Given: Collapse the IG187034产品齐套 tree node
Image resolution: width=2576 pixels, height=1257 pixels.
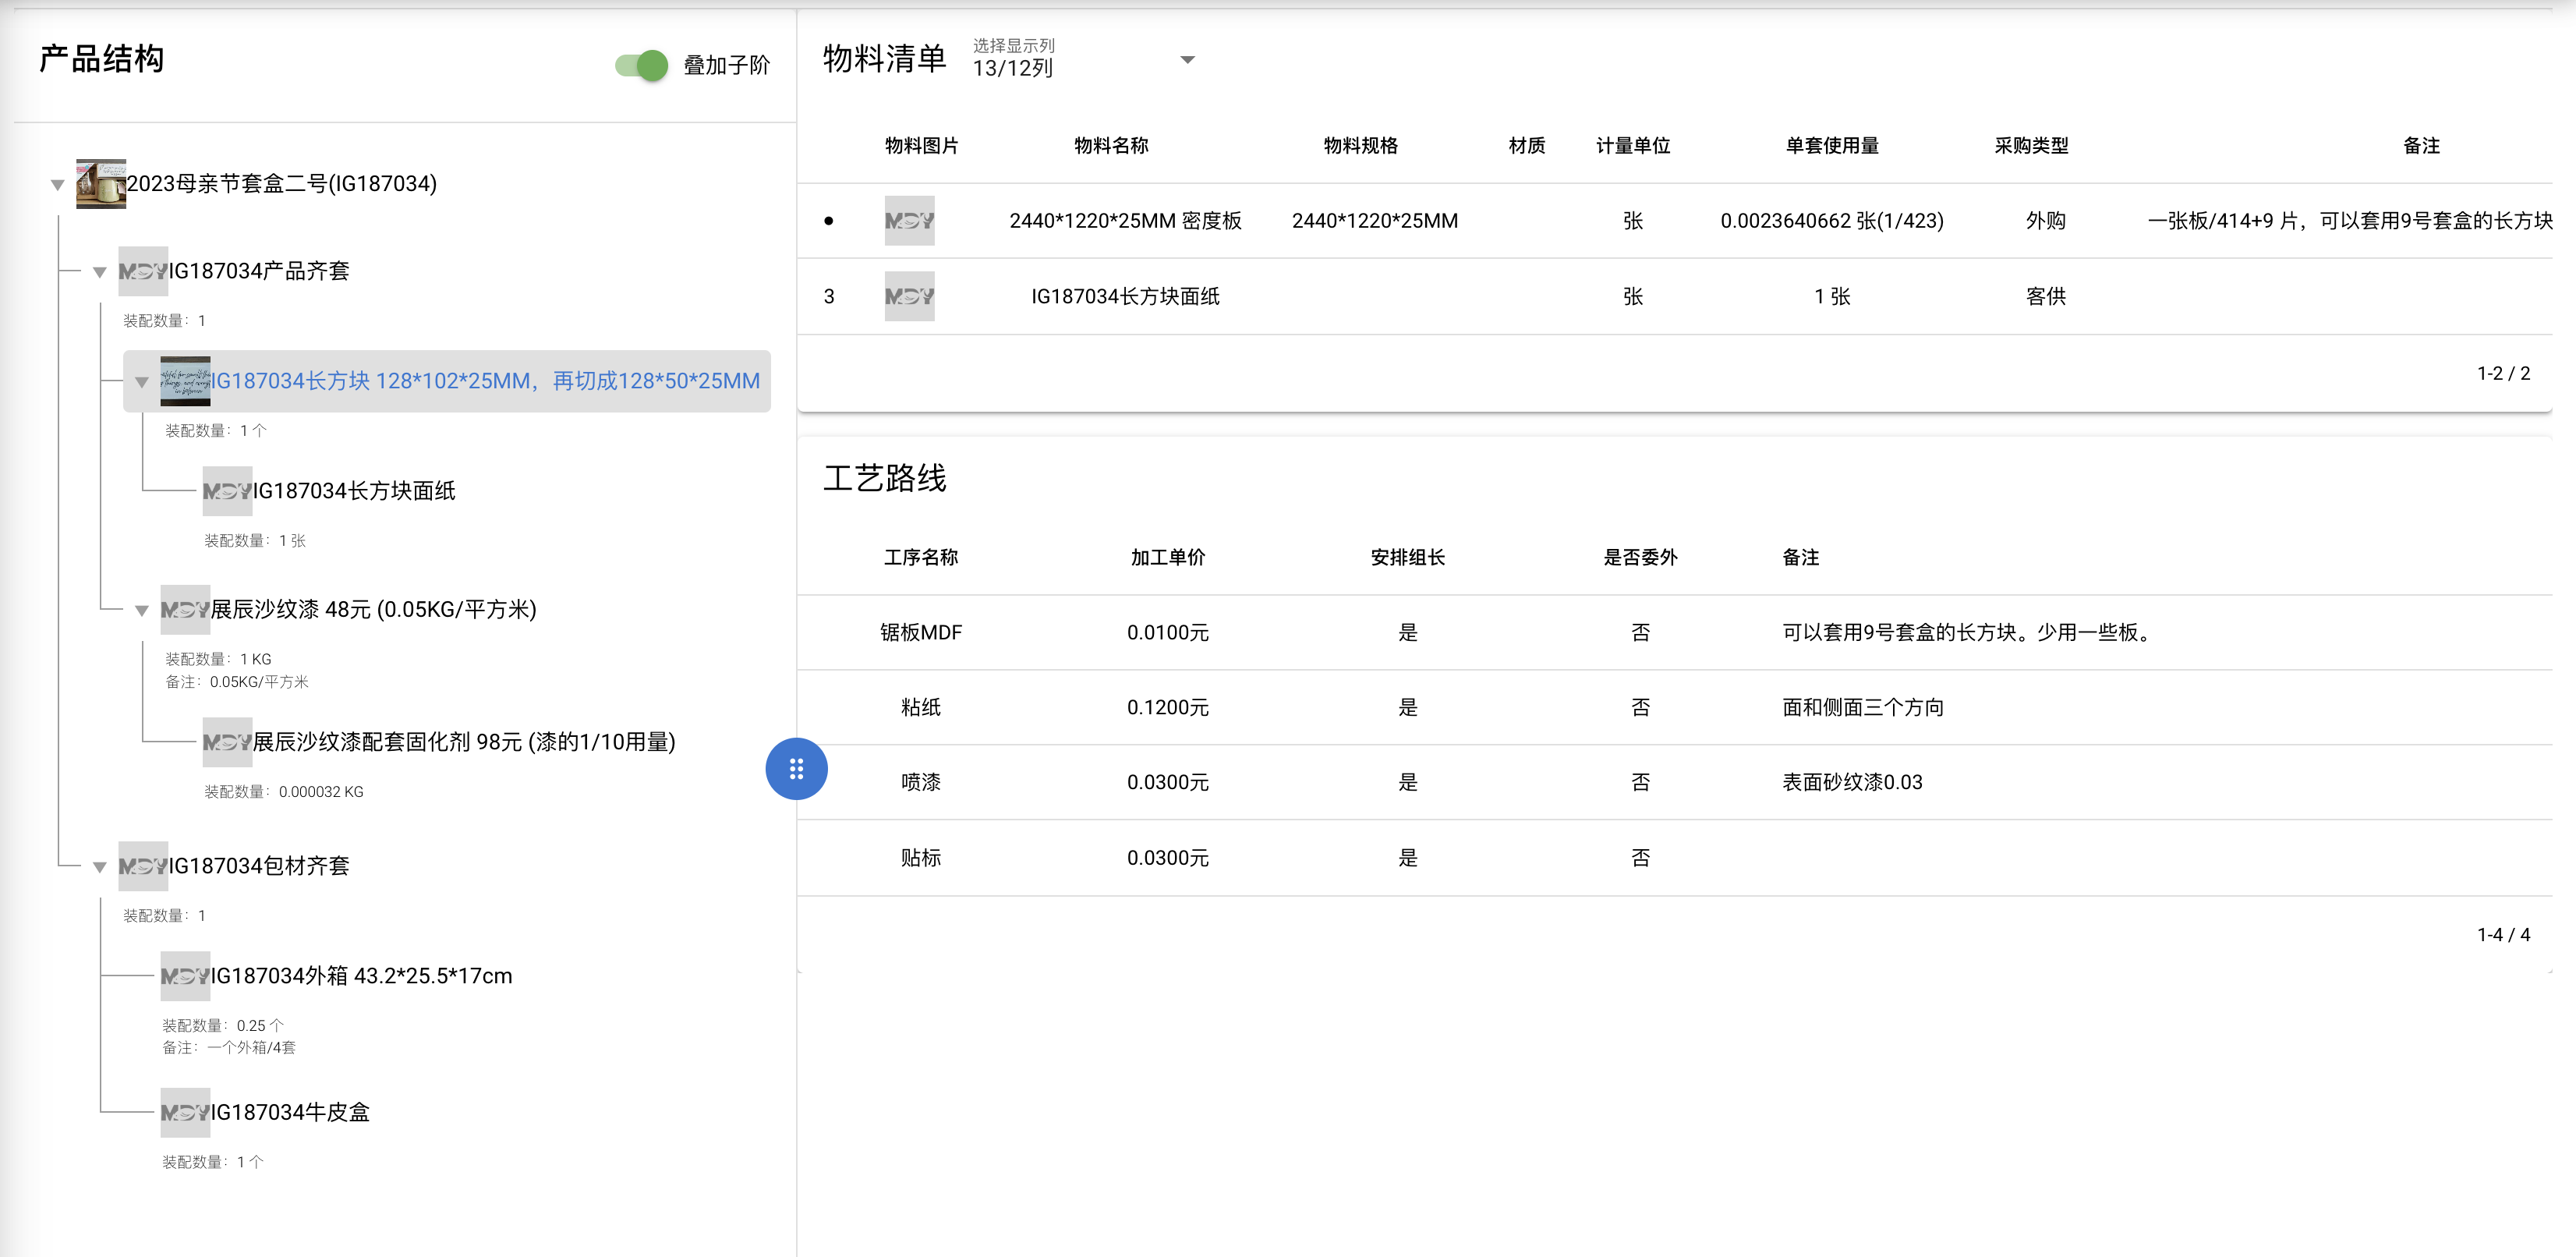Looking at the screenshot, I should point(100,272).
